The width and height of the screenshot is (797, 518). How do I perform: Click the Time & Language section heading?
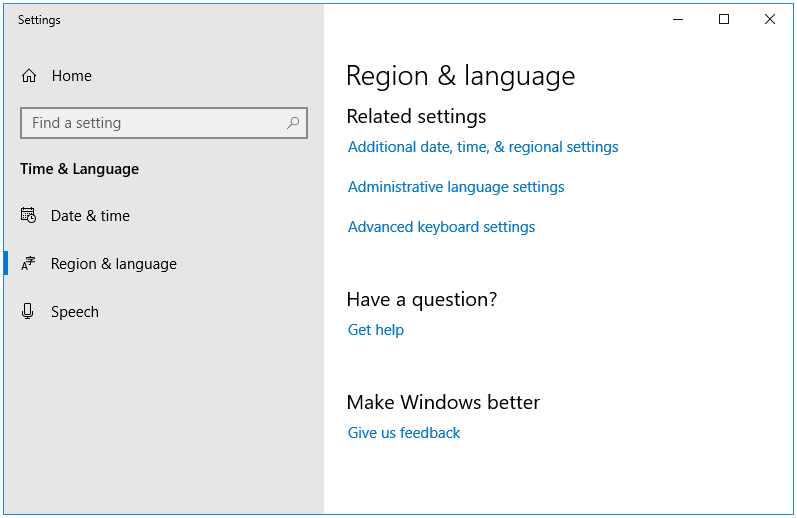(79, 169)
